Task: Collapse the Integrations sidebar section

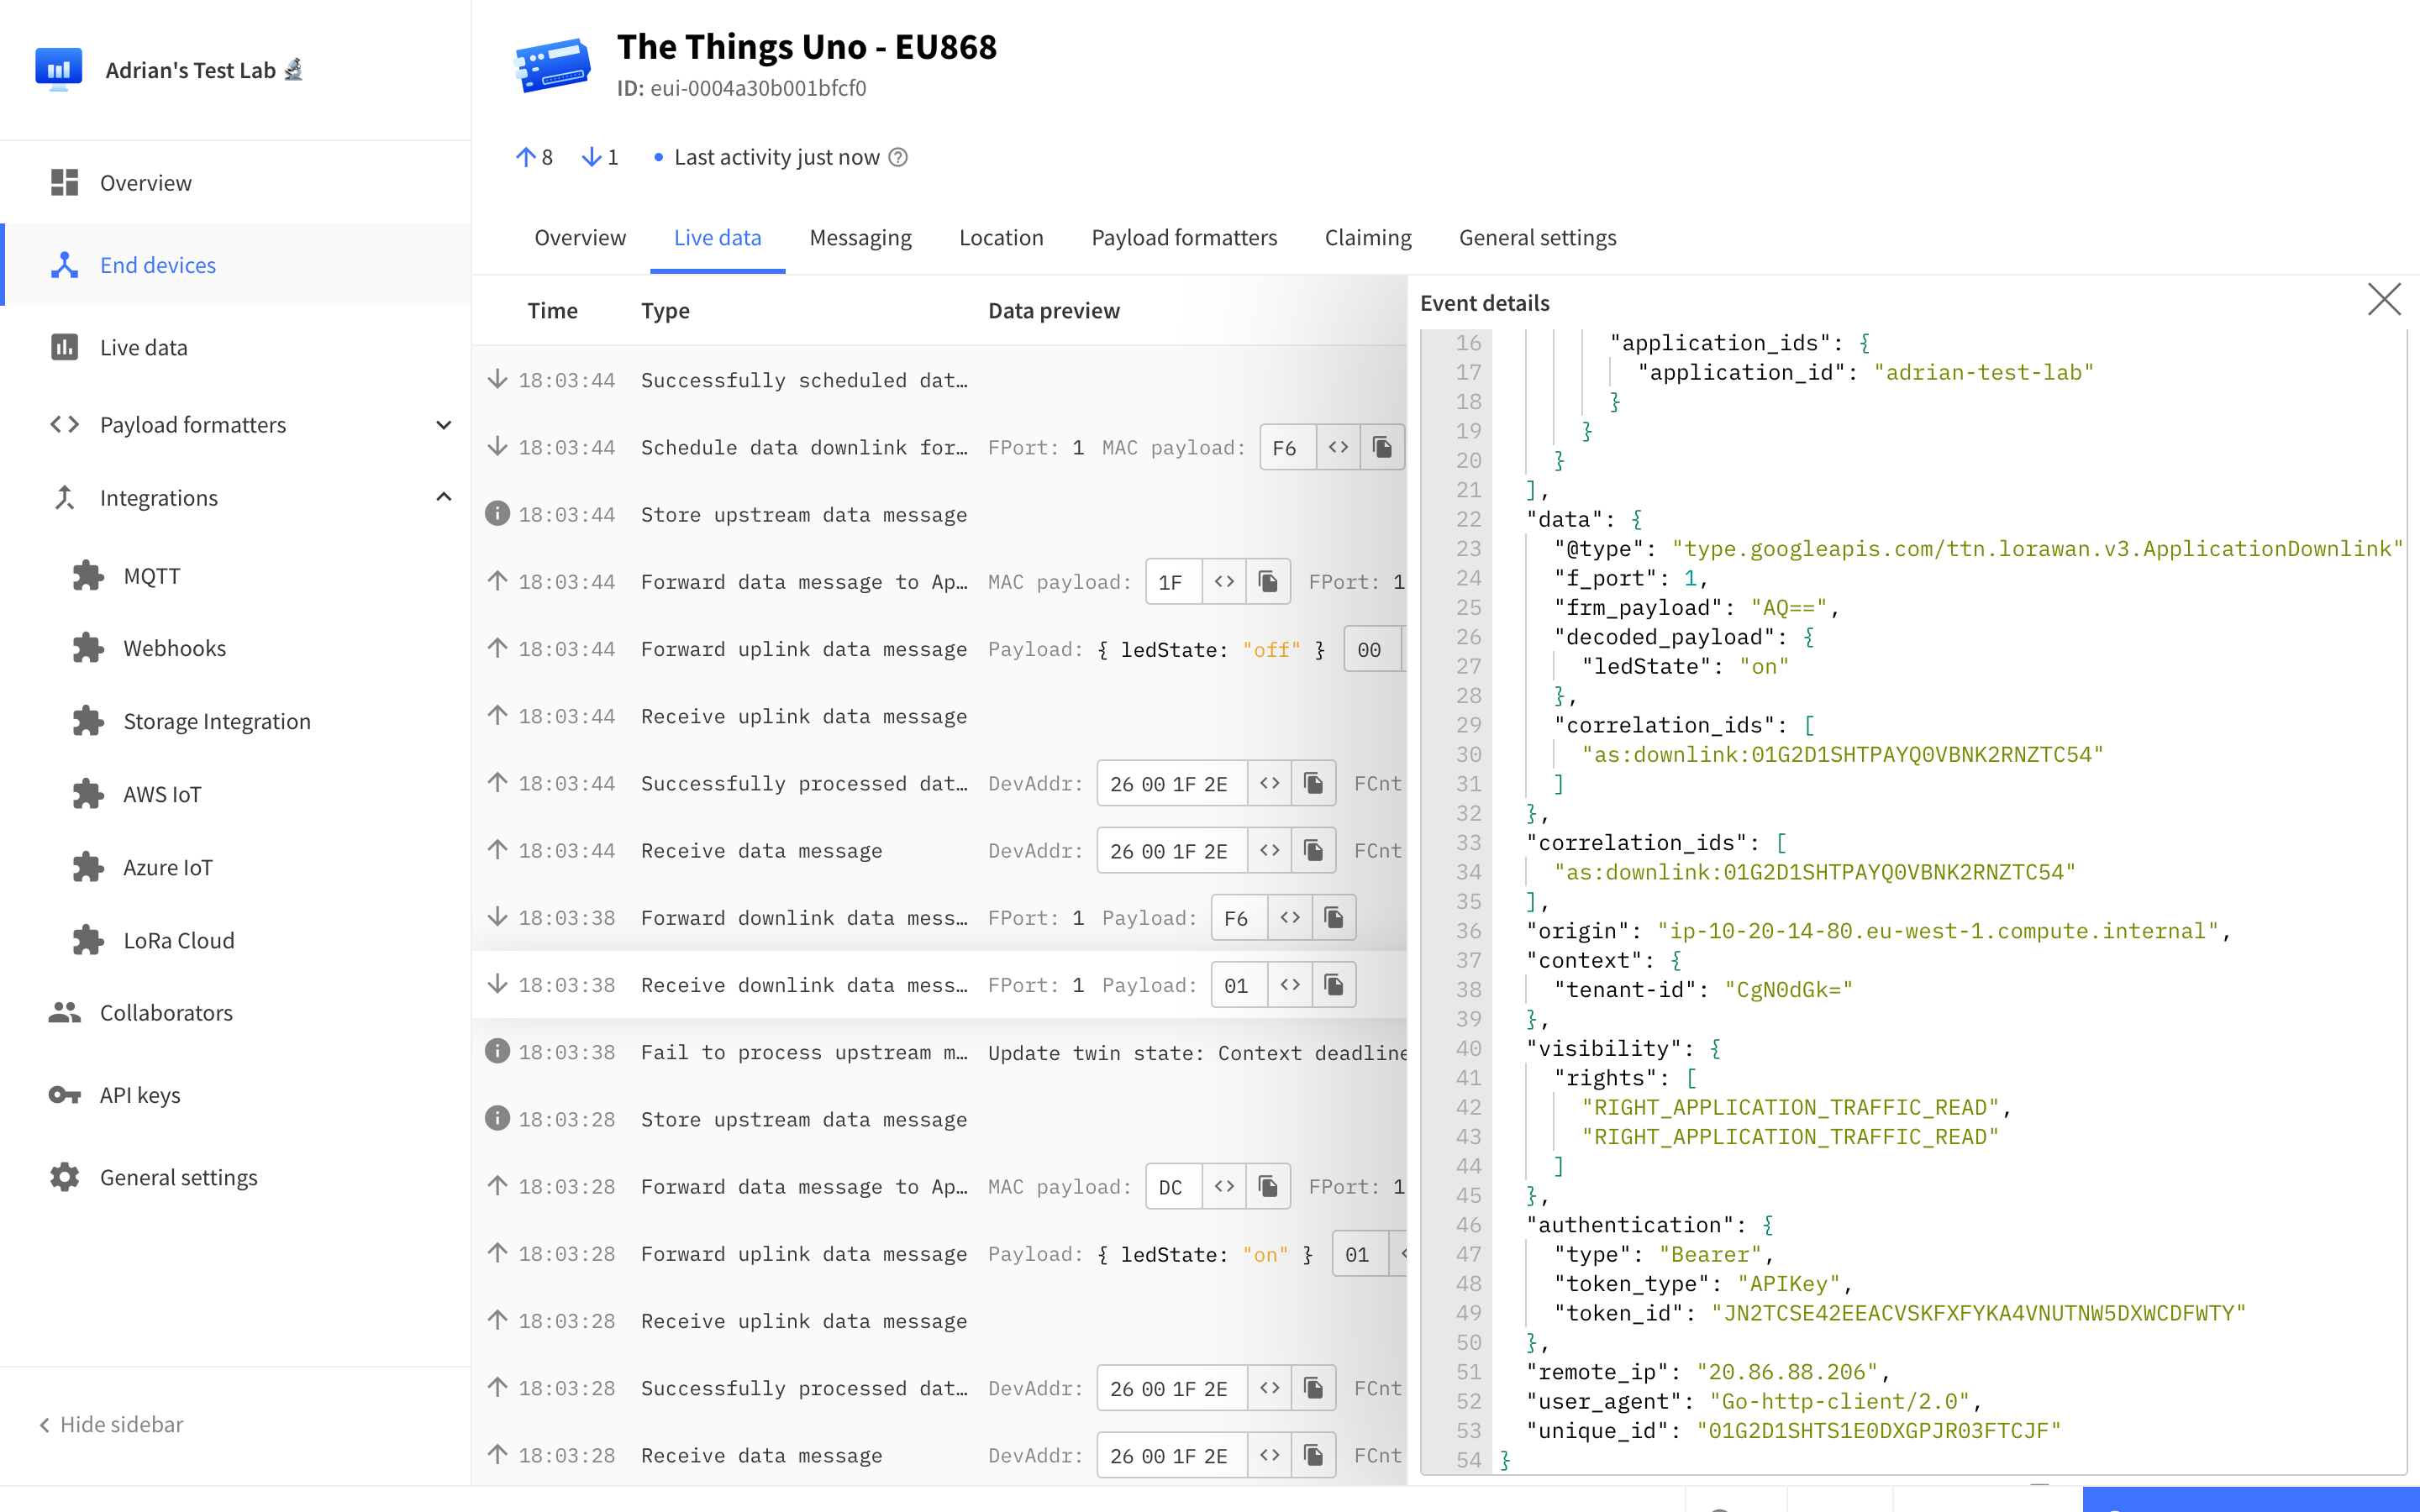Action: click(x=443, y=497)
